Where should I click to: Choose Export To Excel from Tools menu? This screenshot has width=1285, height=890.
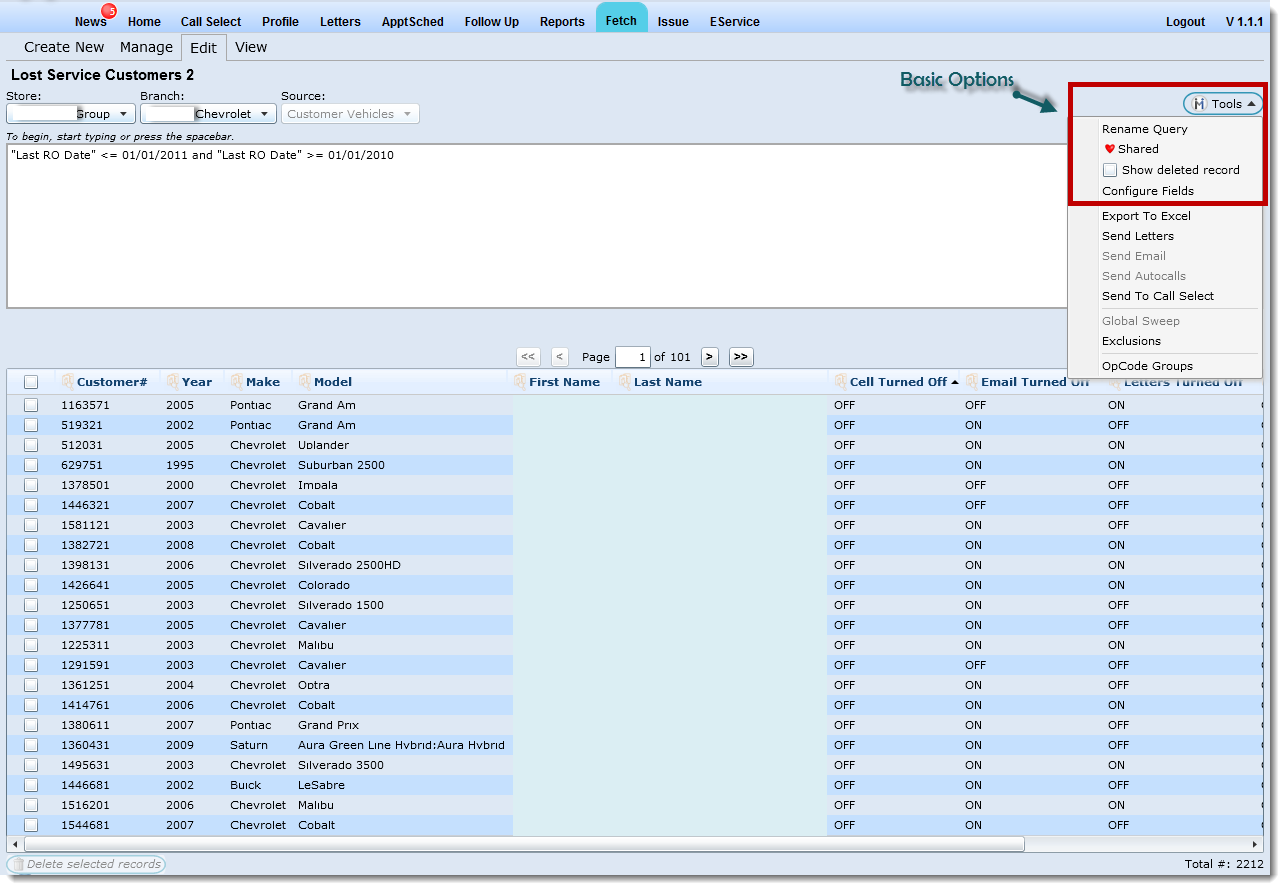tap(1146, 216)
